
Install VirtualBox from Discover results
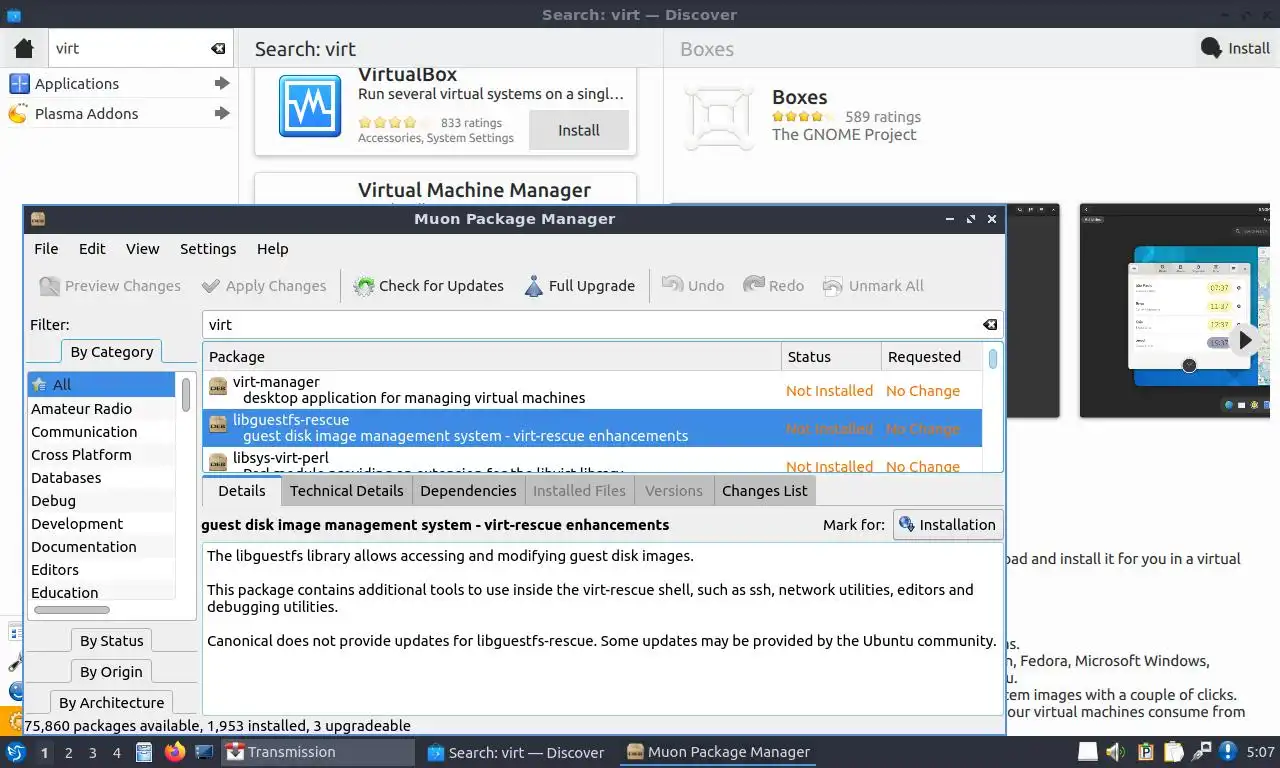pyautogui.click(x=578, y=130)
